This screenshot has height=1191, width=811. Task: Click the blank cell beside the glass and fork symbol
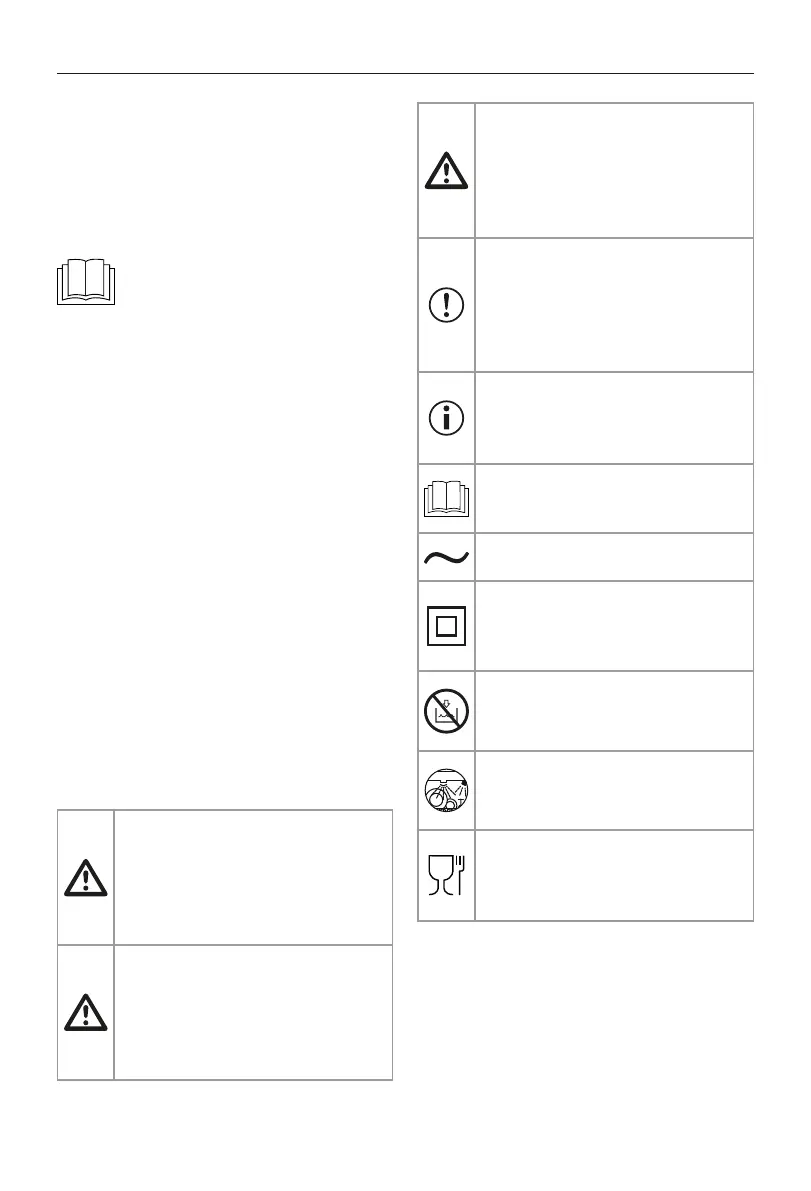(x=614, y=875)
